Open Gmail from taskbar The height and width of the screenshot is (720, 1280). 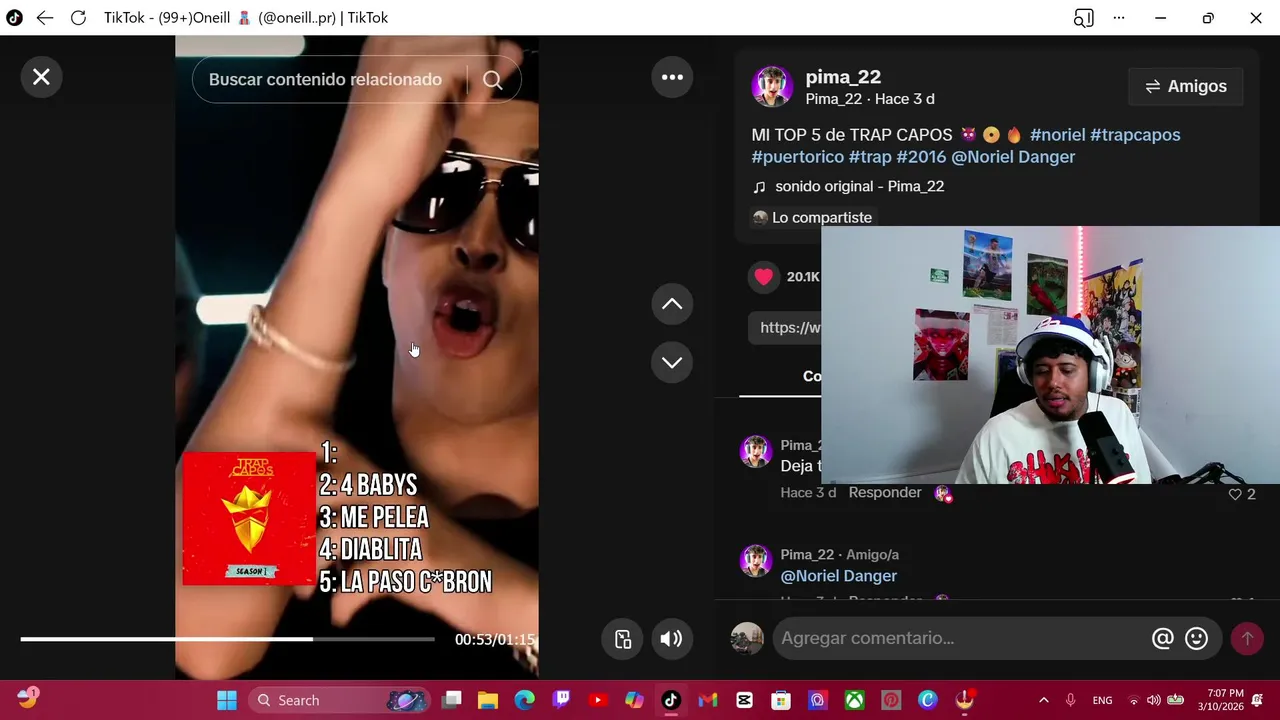[708, 700]
